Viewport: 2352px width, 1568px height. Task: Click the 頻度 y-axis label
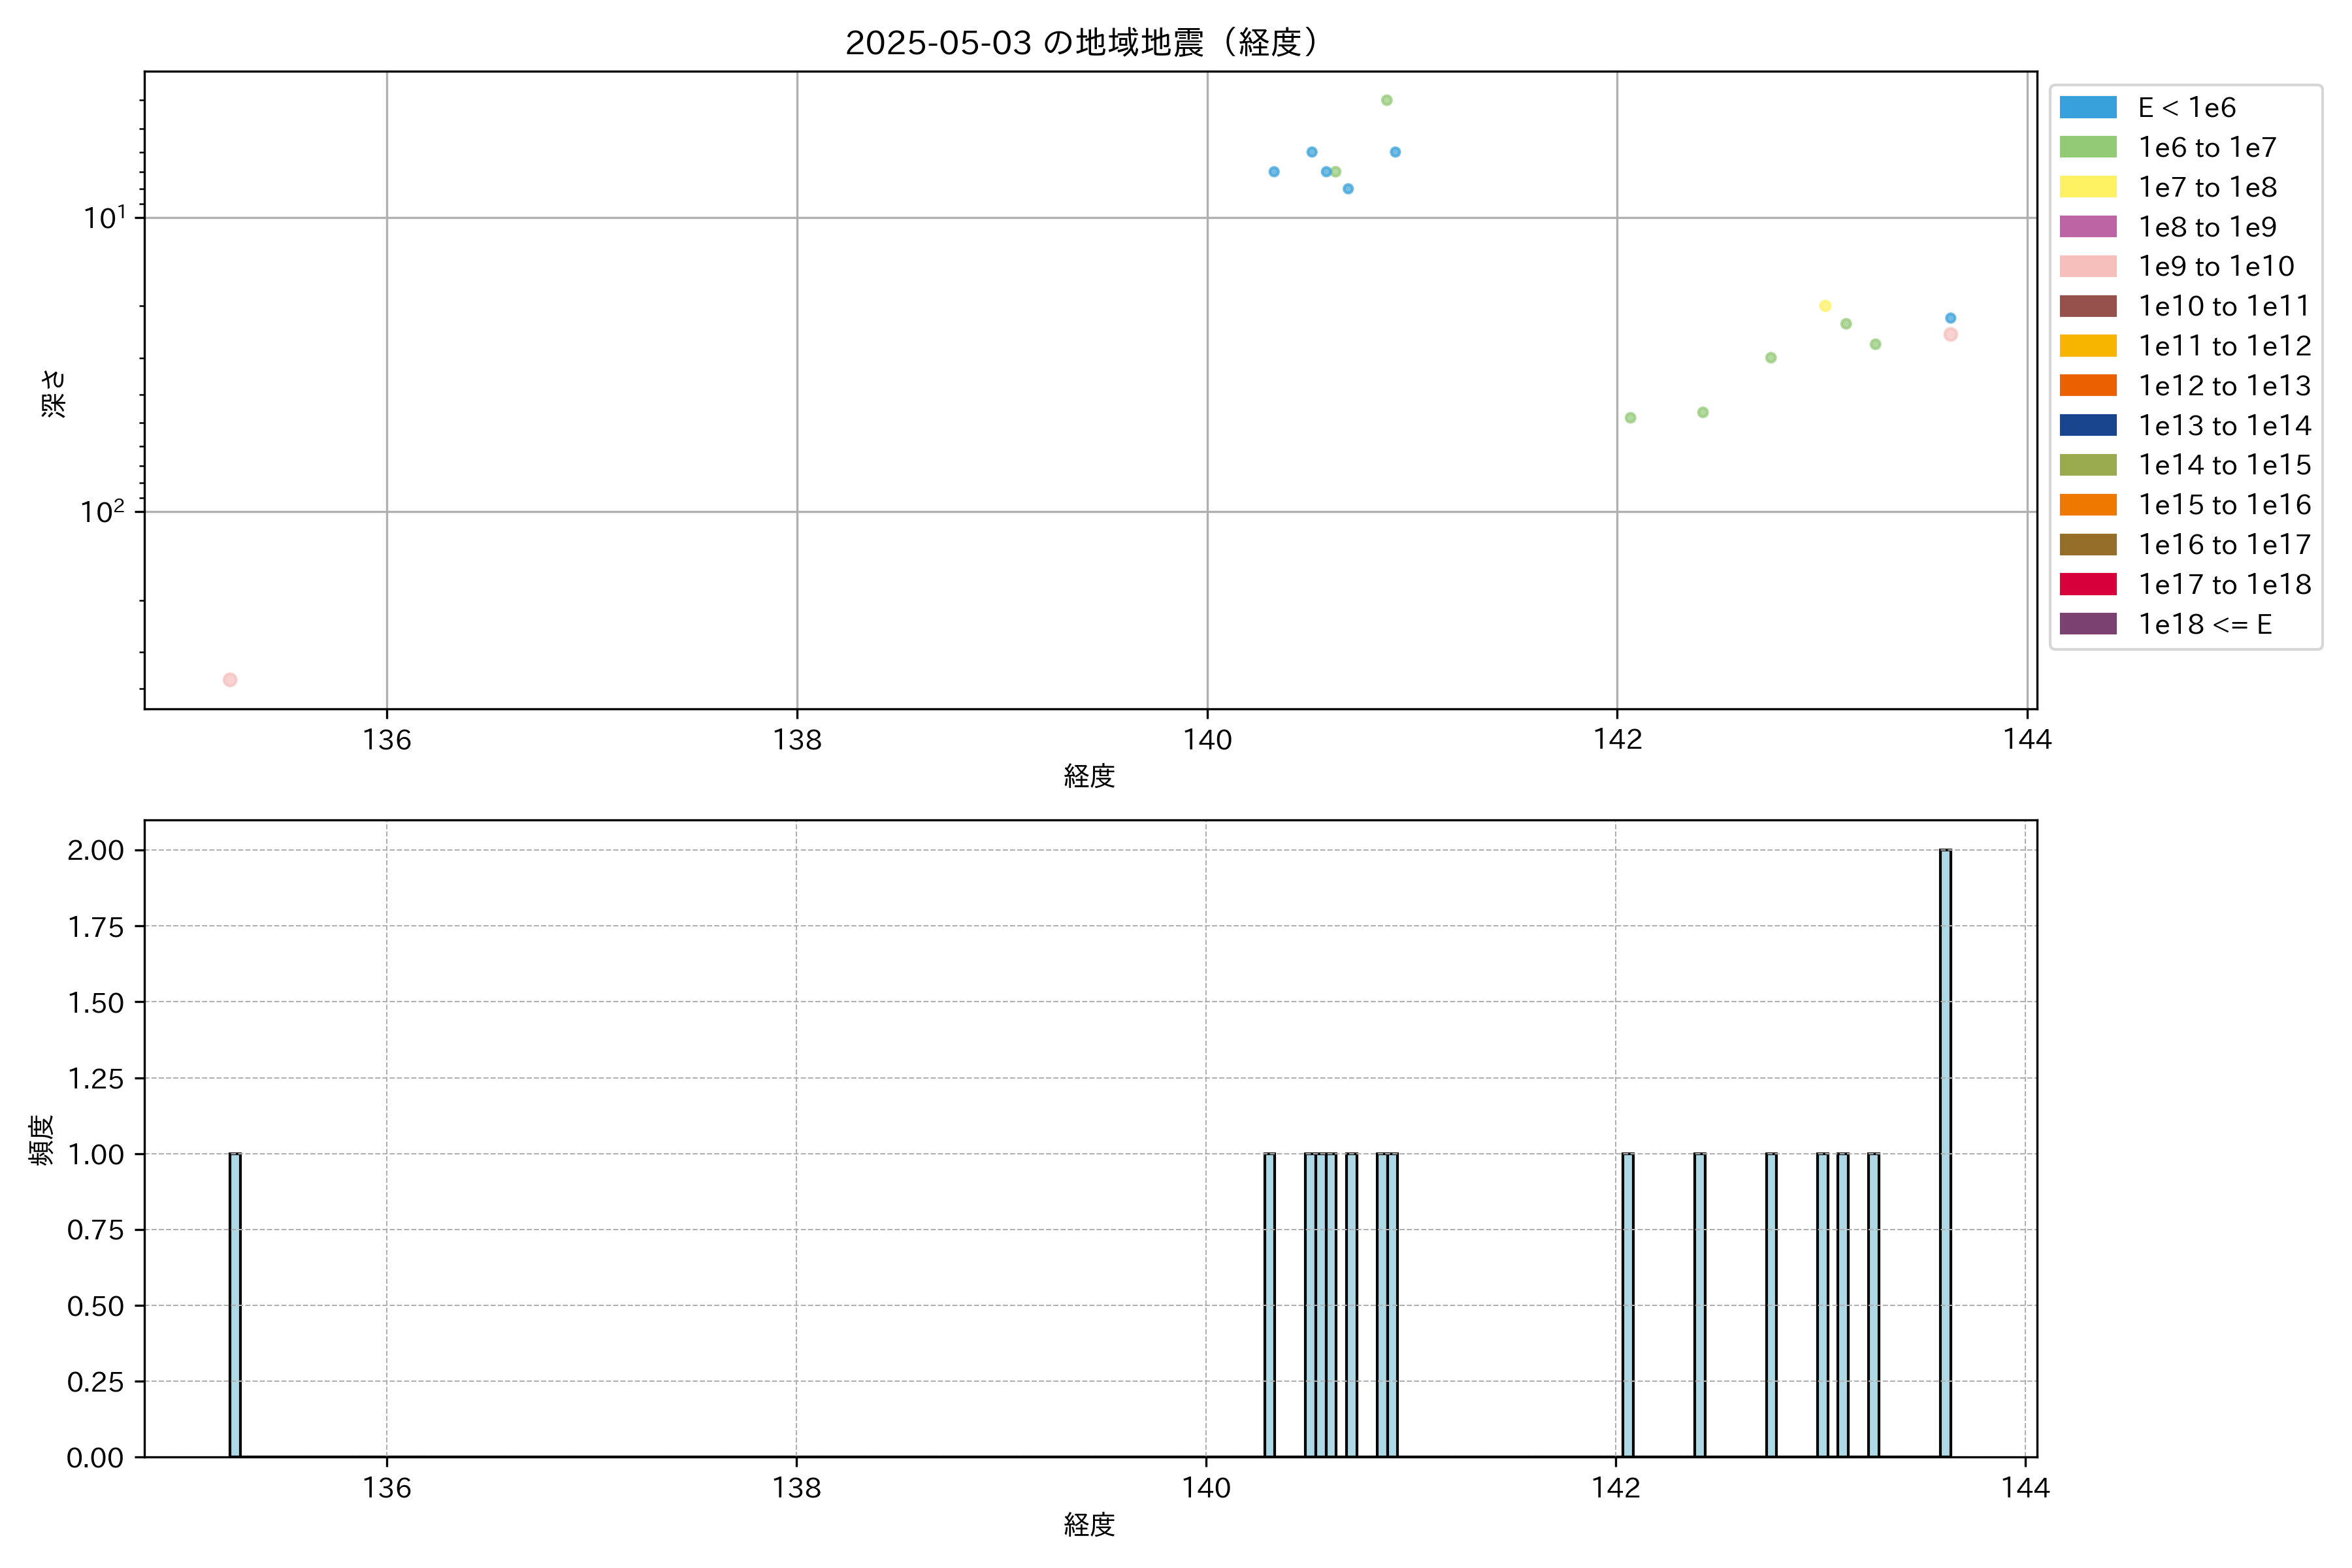point(41,1140)
